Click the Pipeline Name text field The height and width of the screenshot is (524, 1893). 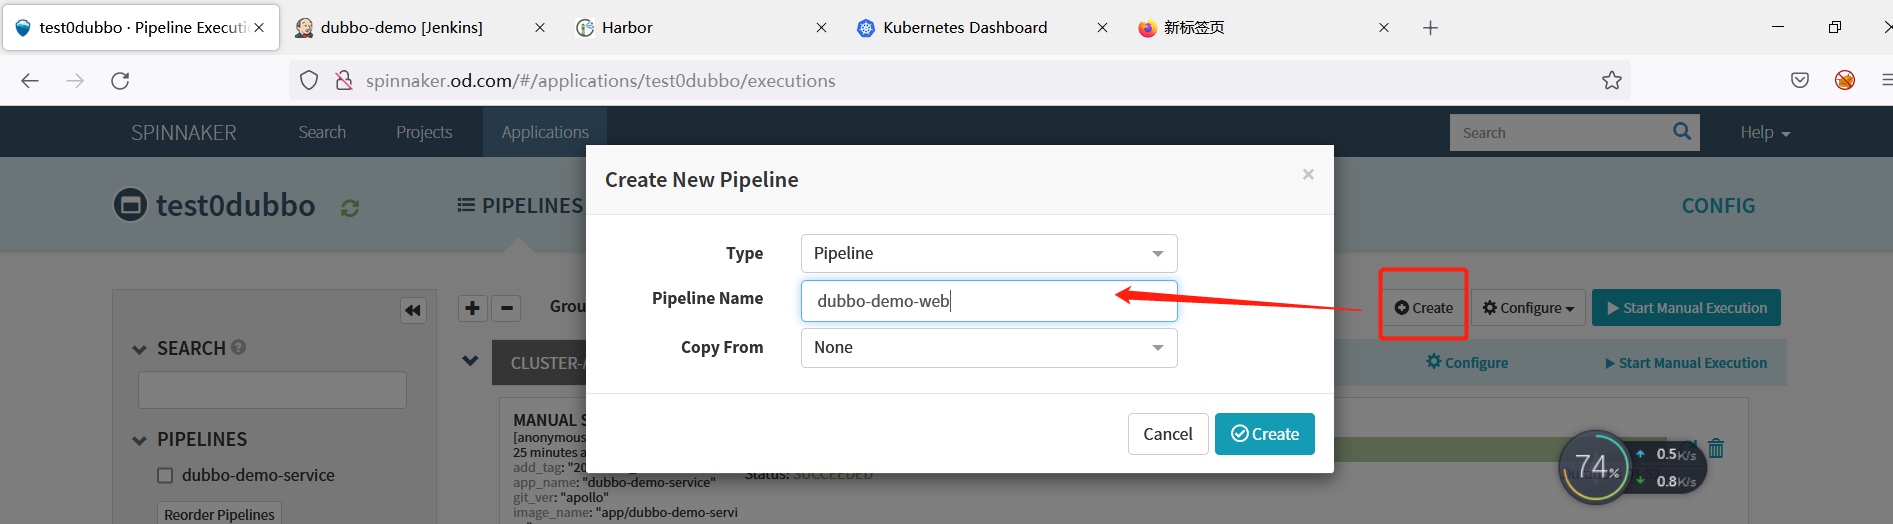pos(988,301)
